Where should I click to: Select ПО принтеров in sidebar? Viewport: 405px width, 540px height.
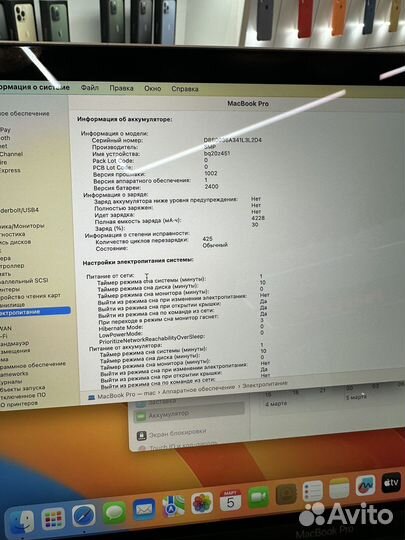click(19, 404)
